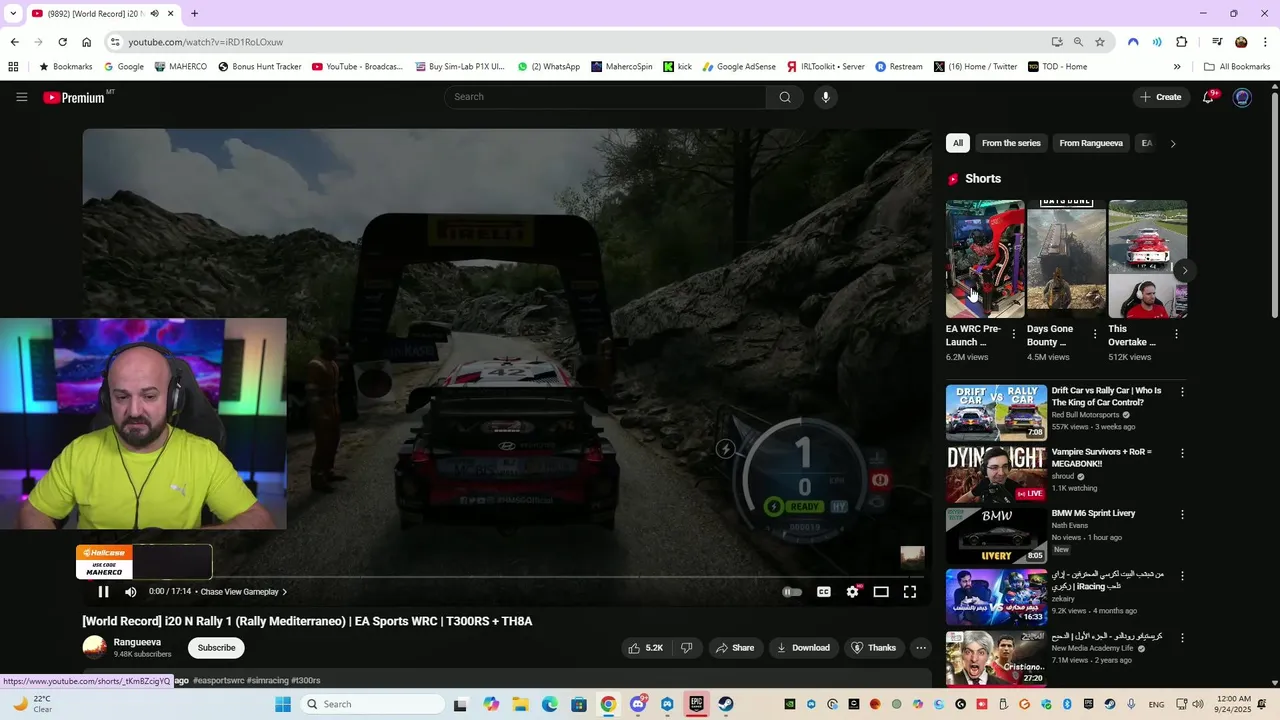Reload the page

tap(62, 42)
